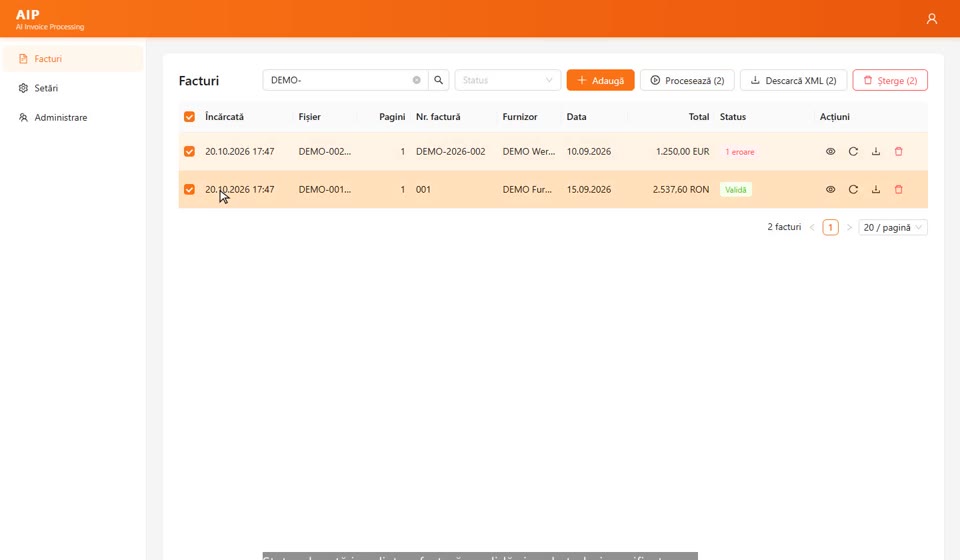
Task: Click the previous page arrow
Action: pyautogui.click(x=812, y=228)
